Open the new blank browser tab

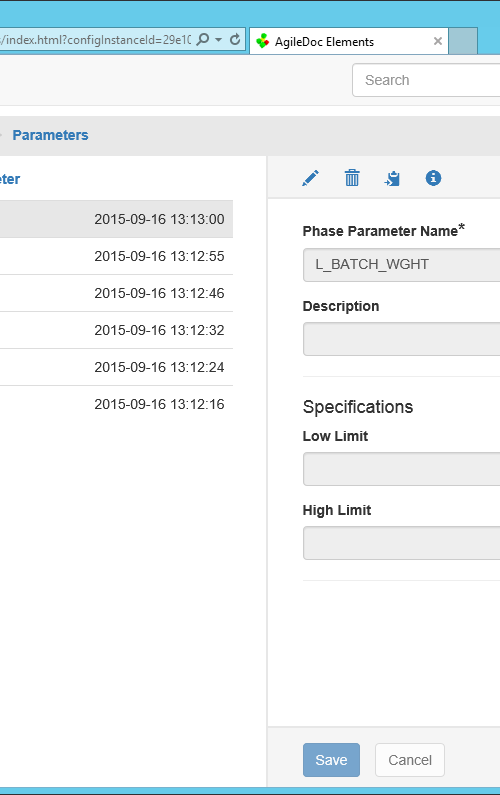pos(463,41)
